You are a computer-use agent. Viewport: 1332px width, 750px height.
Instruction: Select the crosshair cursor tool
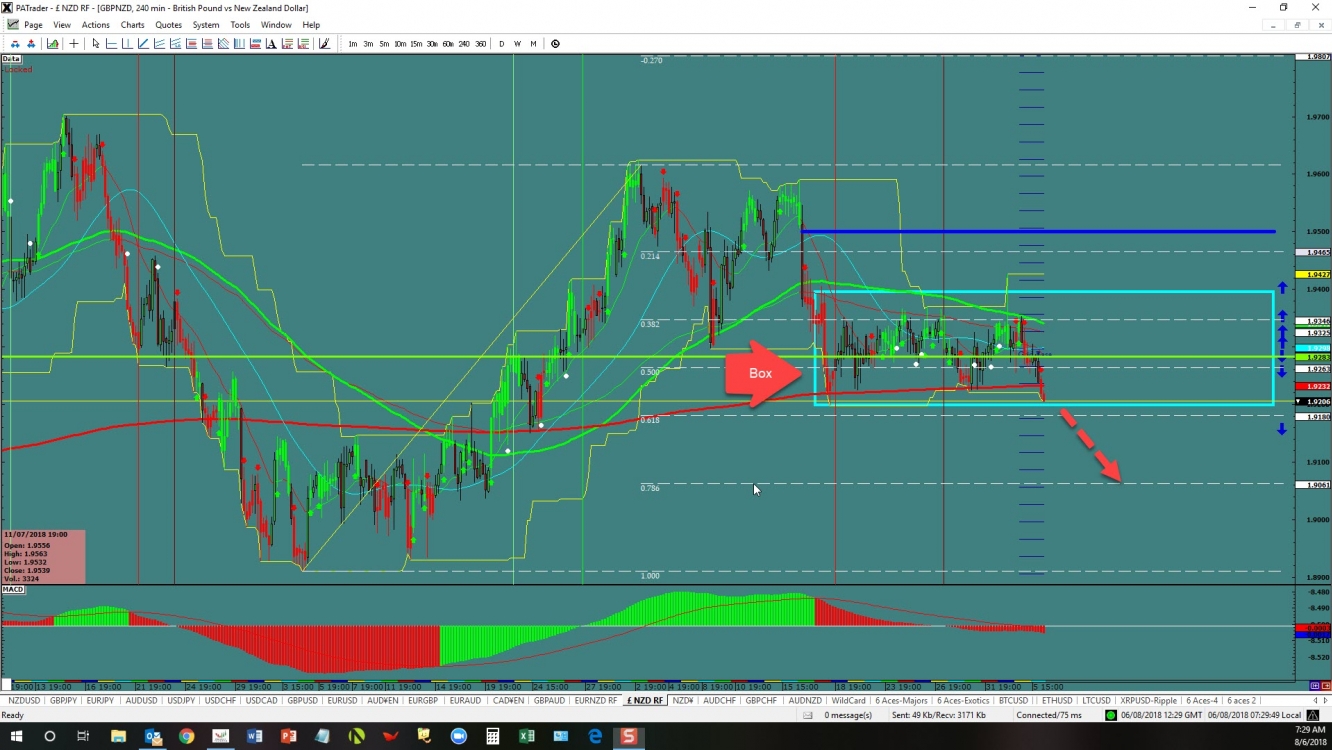click(x=73, y=44)
